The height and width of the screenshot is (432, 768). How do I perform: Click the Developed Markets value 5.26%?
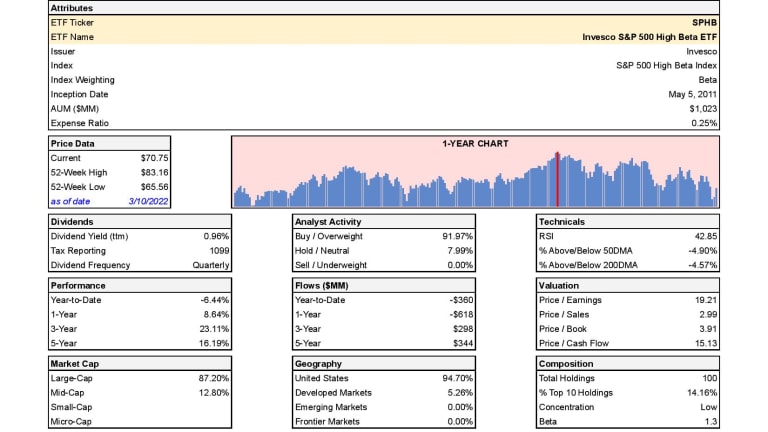[x=460, y=393]
